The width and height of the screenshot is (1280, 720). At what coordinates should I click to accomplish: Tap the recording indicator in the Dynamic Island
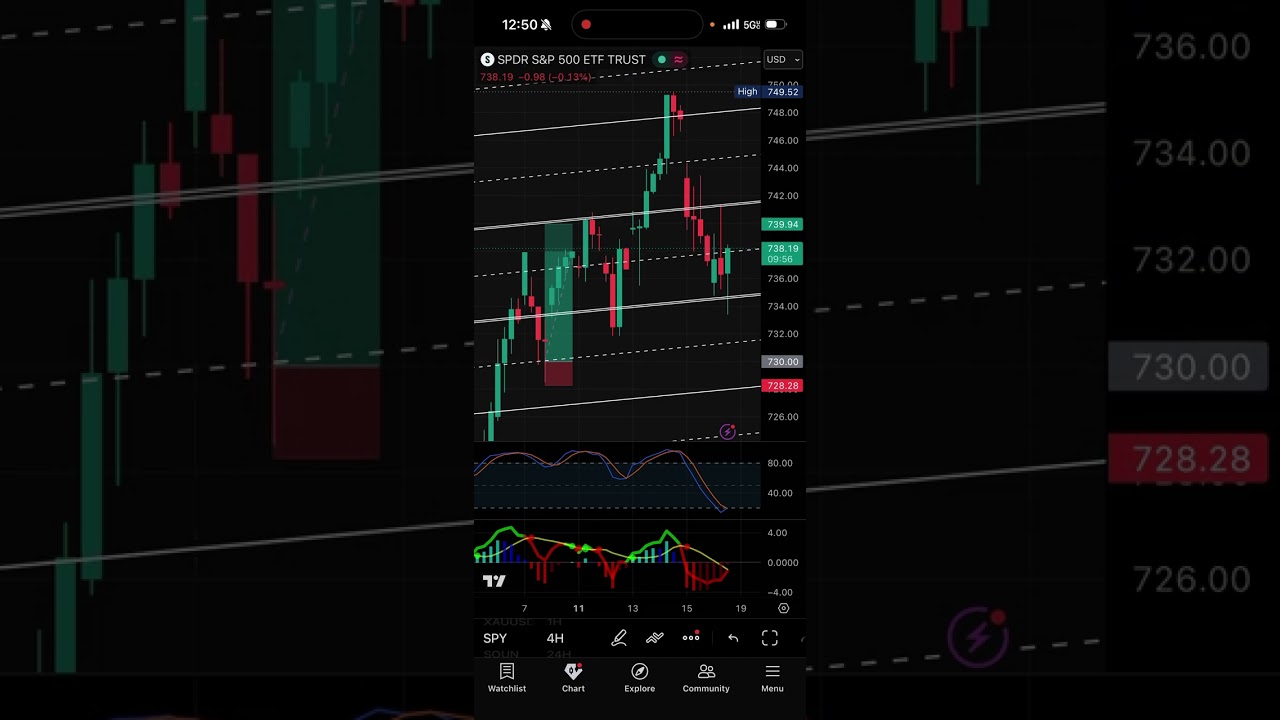point(586,24)
